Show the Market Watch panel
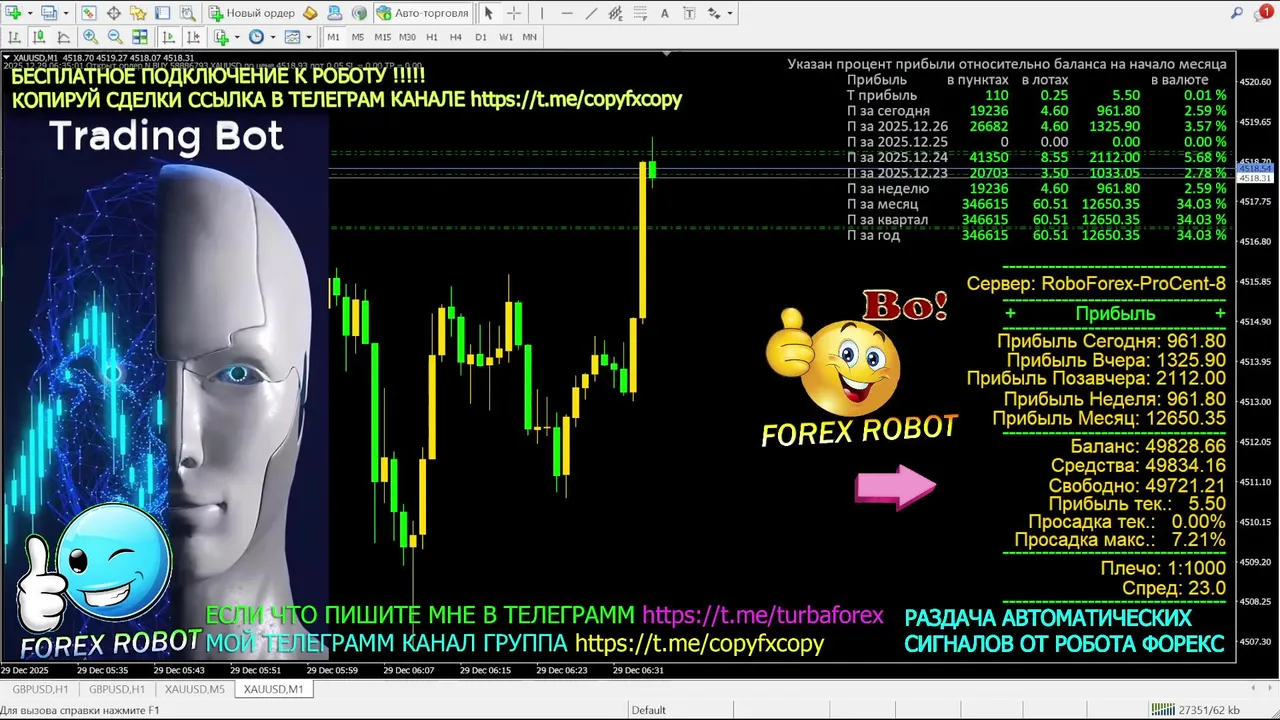The height and width of the screenshot is (720, 1280). pos(89,13)
